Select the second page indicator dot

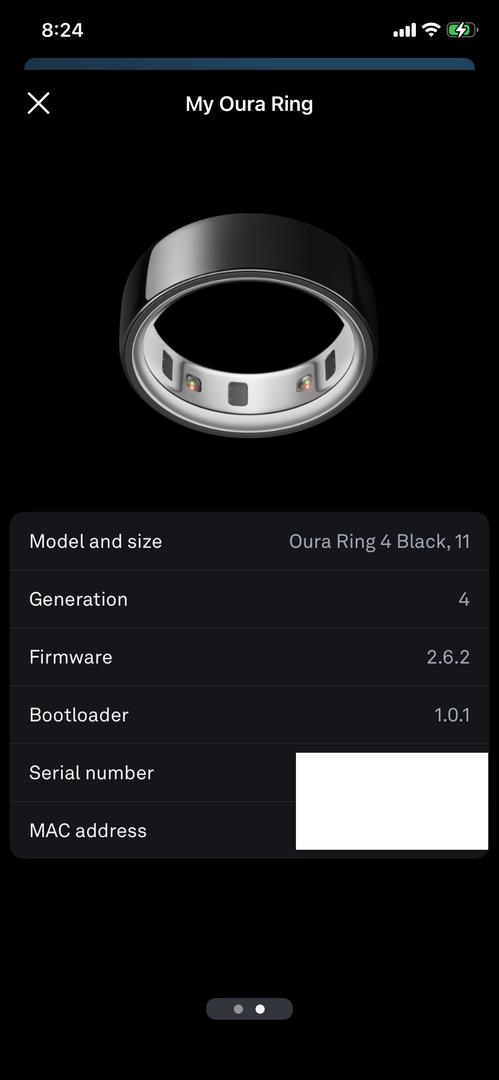pos(260,1009)
